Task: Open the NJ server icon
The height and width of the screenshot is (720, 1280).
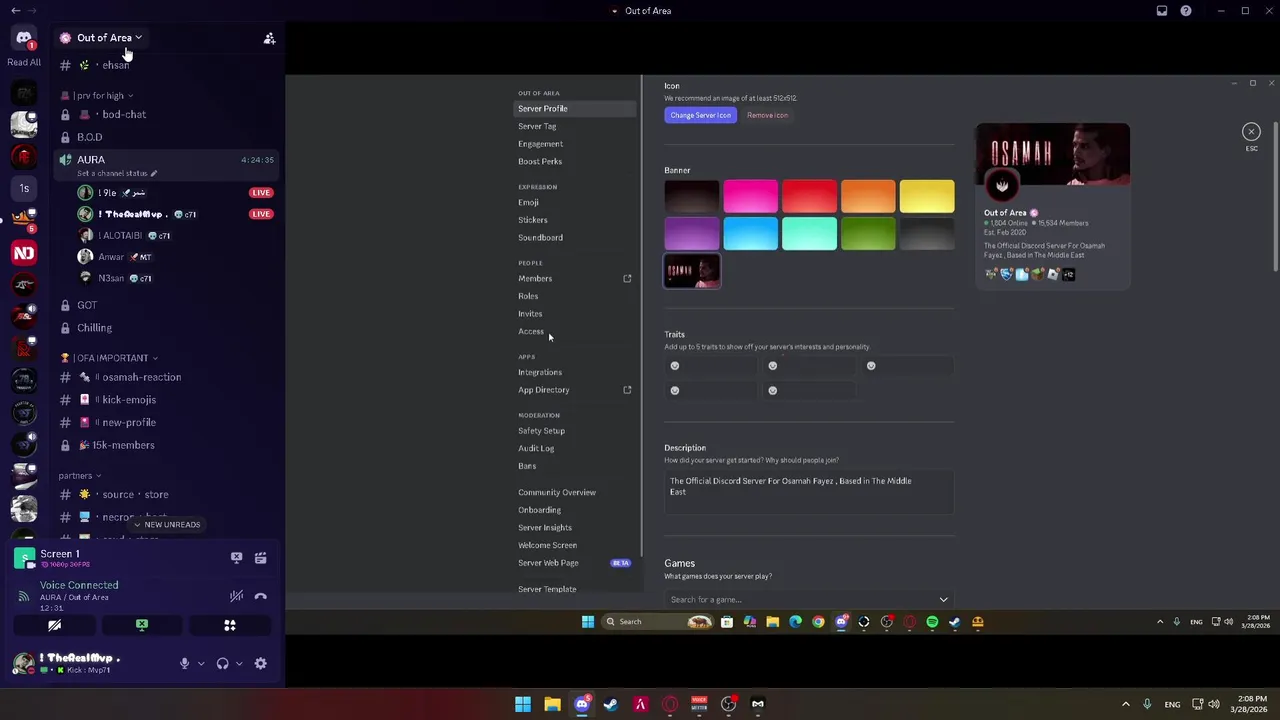Action: (24, 253)
